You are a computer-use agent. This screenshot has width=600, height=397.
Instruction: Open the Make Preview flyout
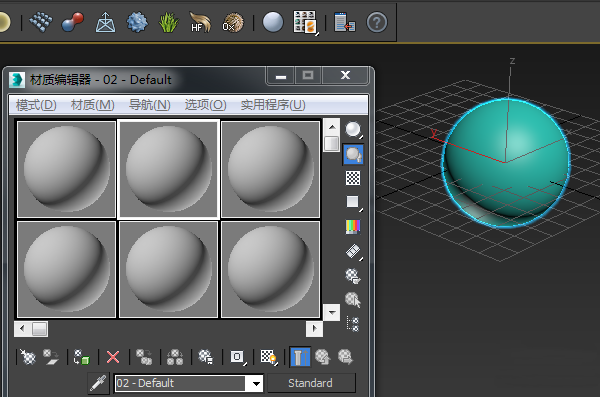[x=353, y=252]
